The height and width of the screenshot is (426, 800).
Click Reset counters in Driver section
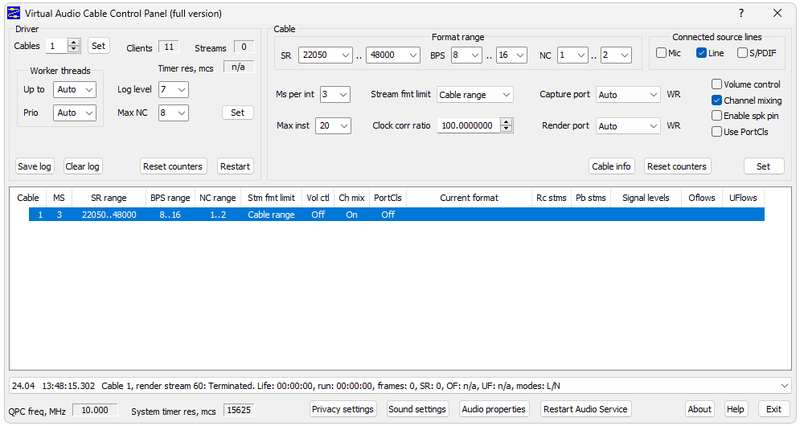click(173, 166)
